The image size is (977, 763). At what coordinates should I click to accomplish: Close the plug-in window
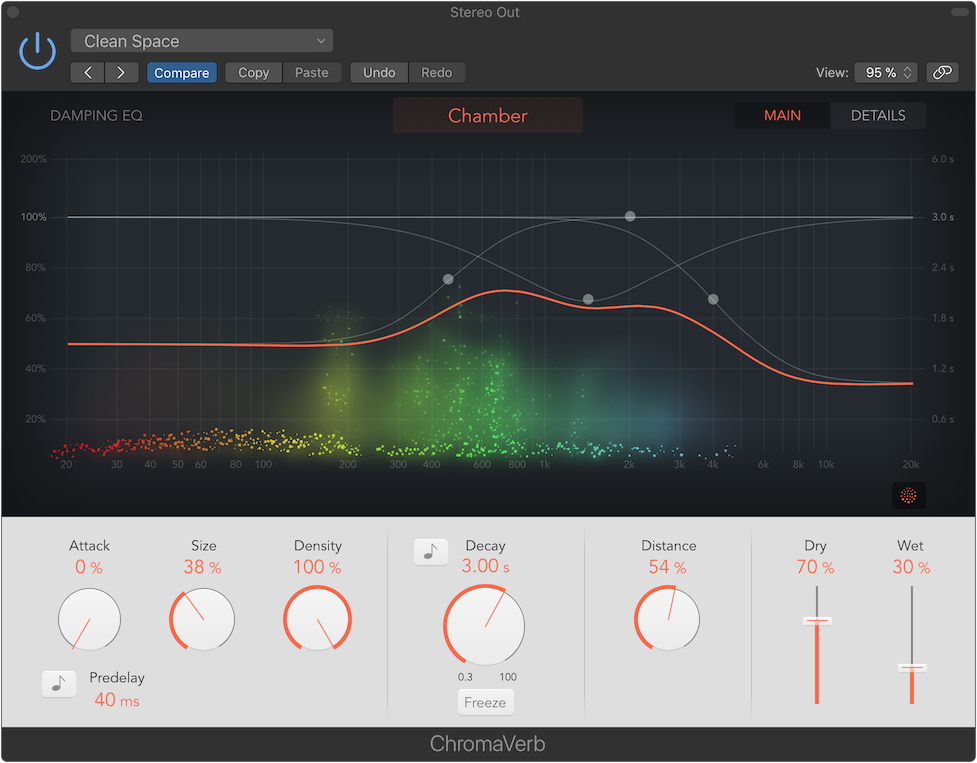[12, 12]
